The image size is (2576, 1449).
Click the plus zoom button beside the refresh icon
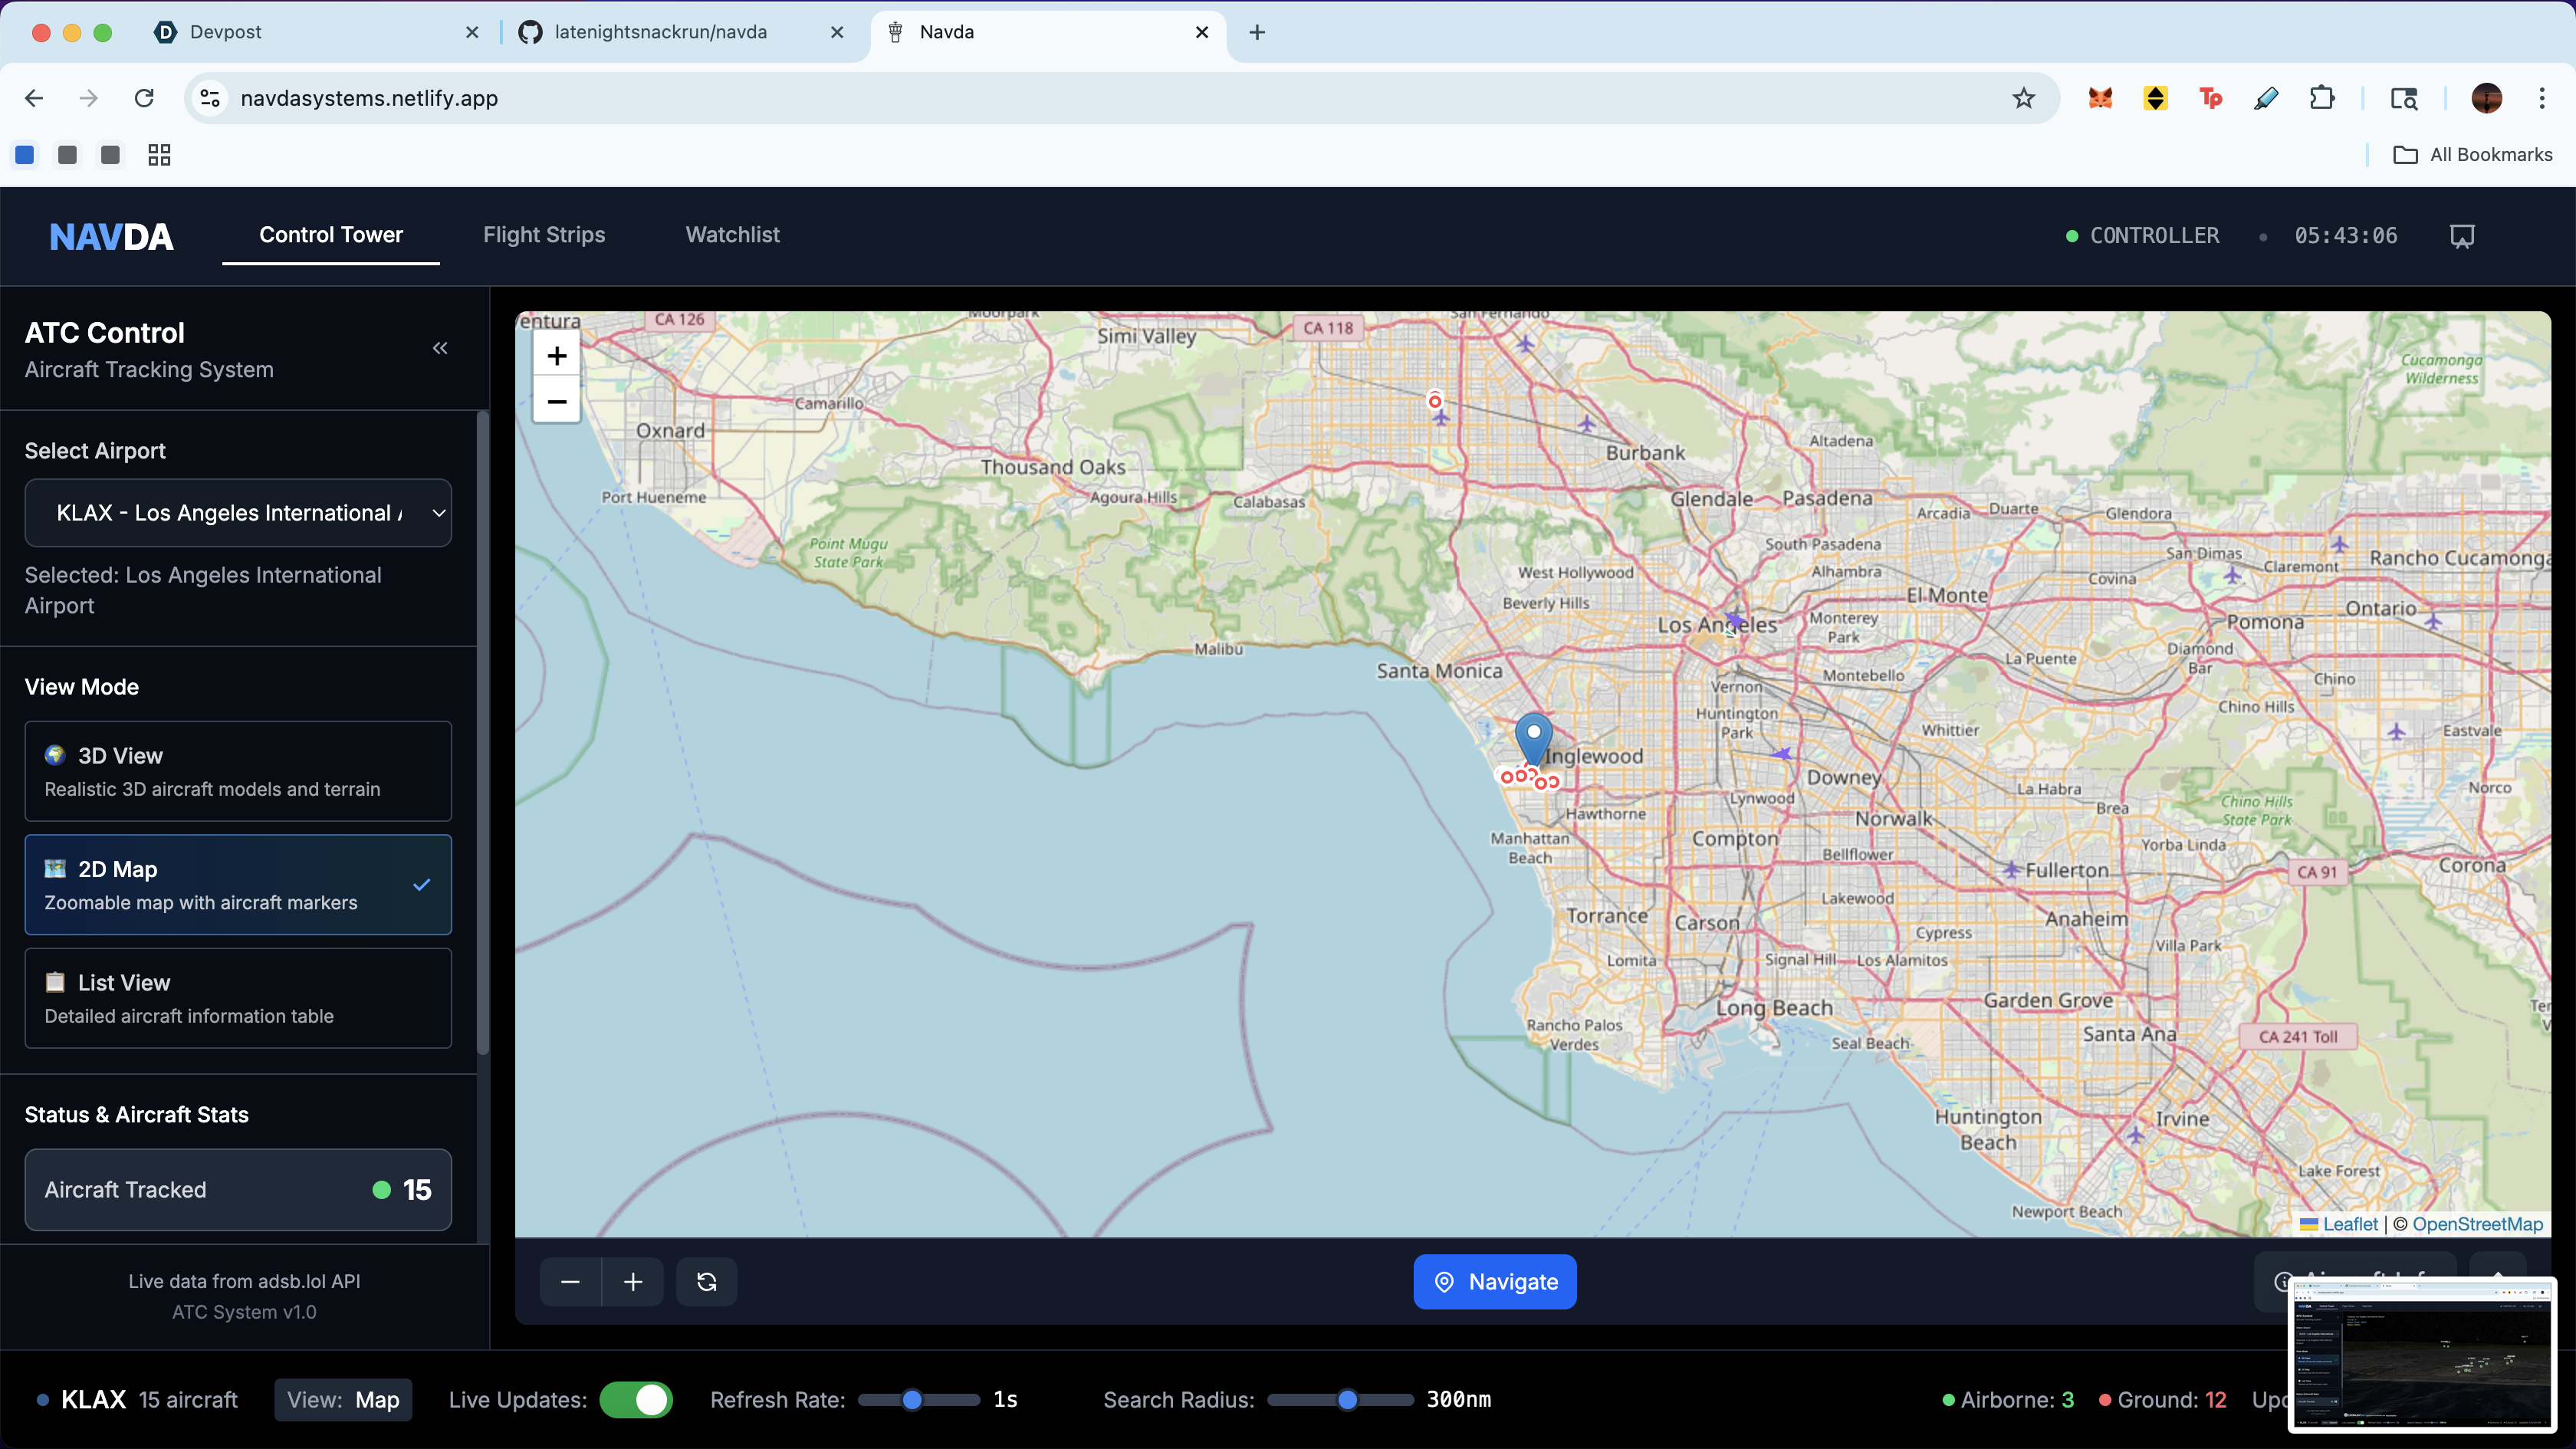pyautogui.click(x=633, y=1282)
